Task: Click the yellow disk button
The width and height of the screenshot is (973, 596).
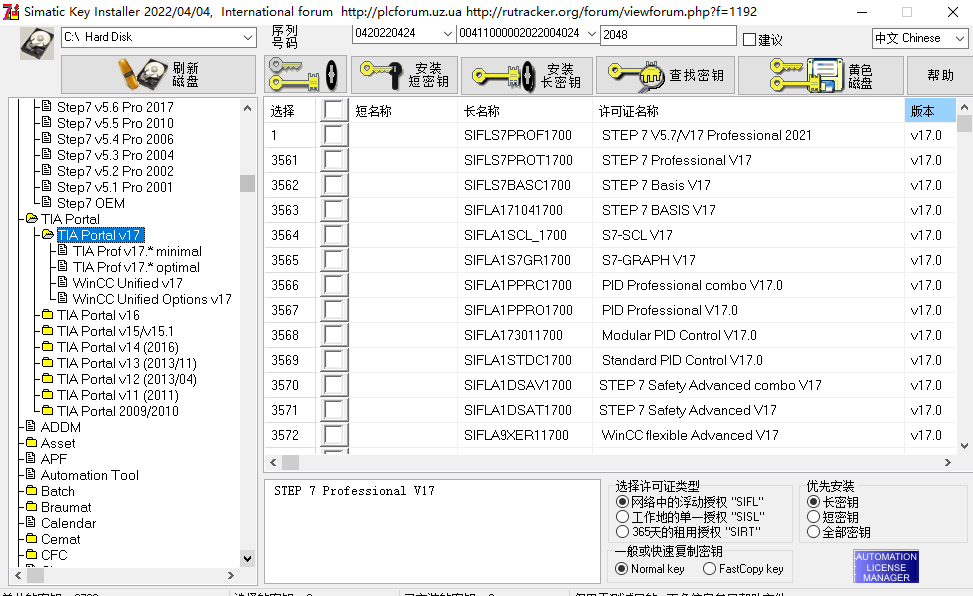Action: click(x=820, y=75)
